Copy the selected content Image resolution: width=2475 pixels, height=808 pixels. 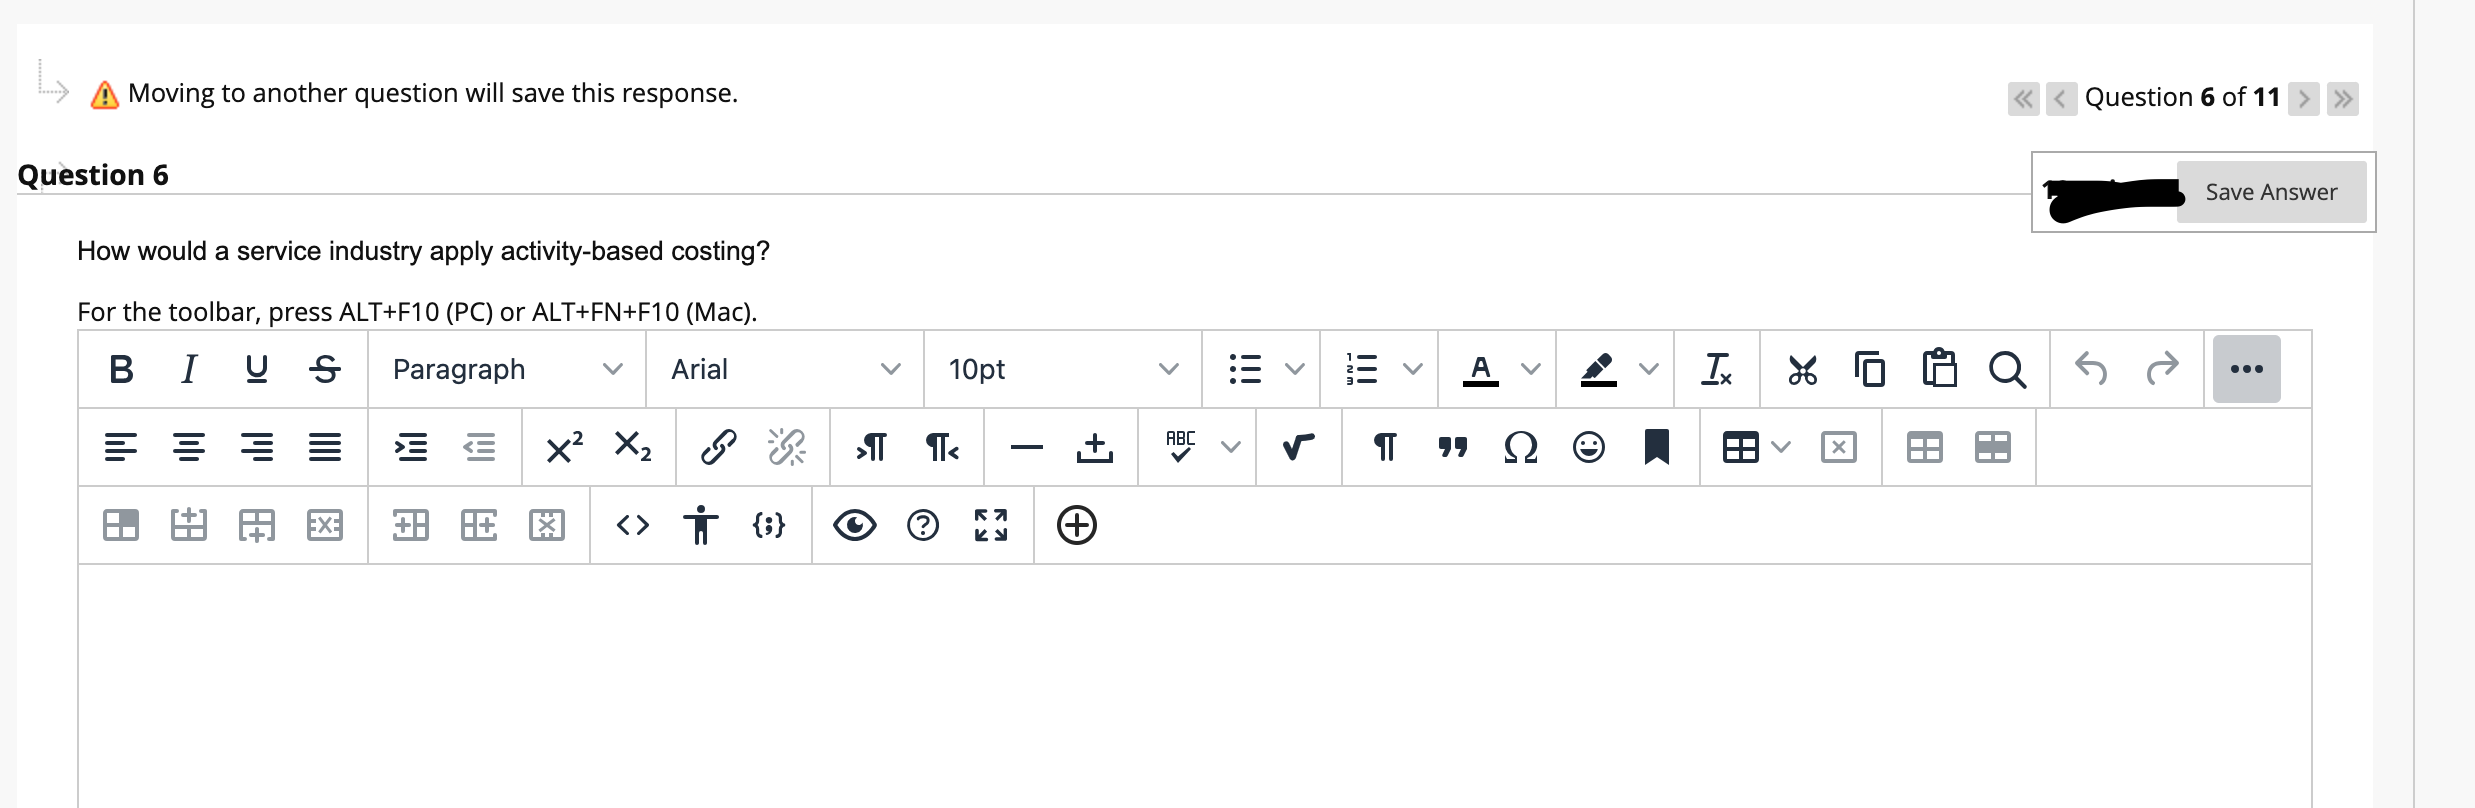coord(1870,369)
